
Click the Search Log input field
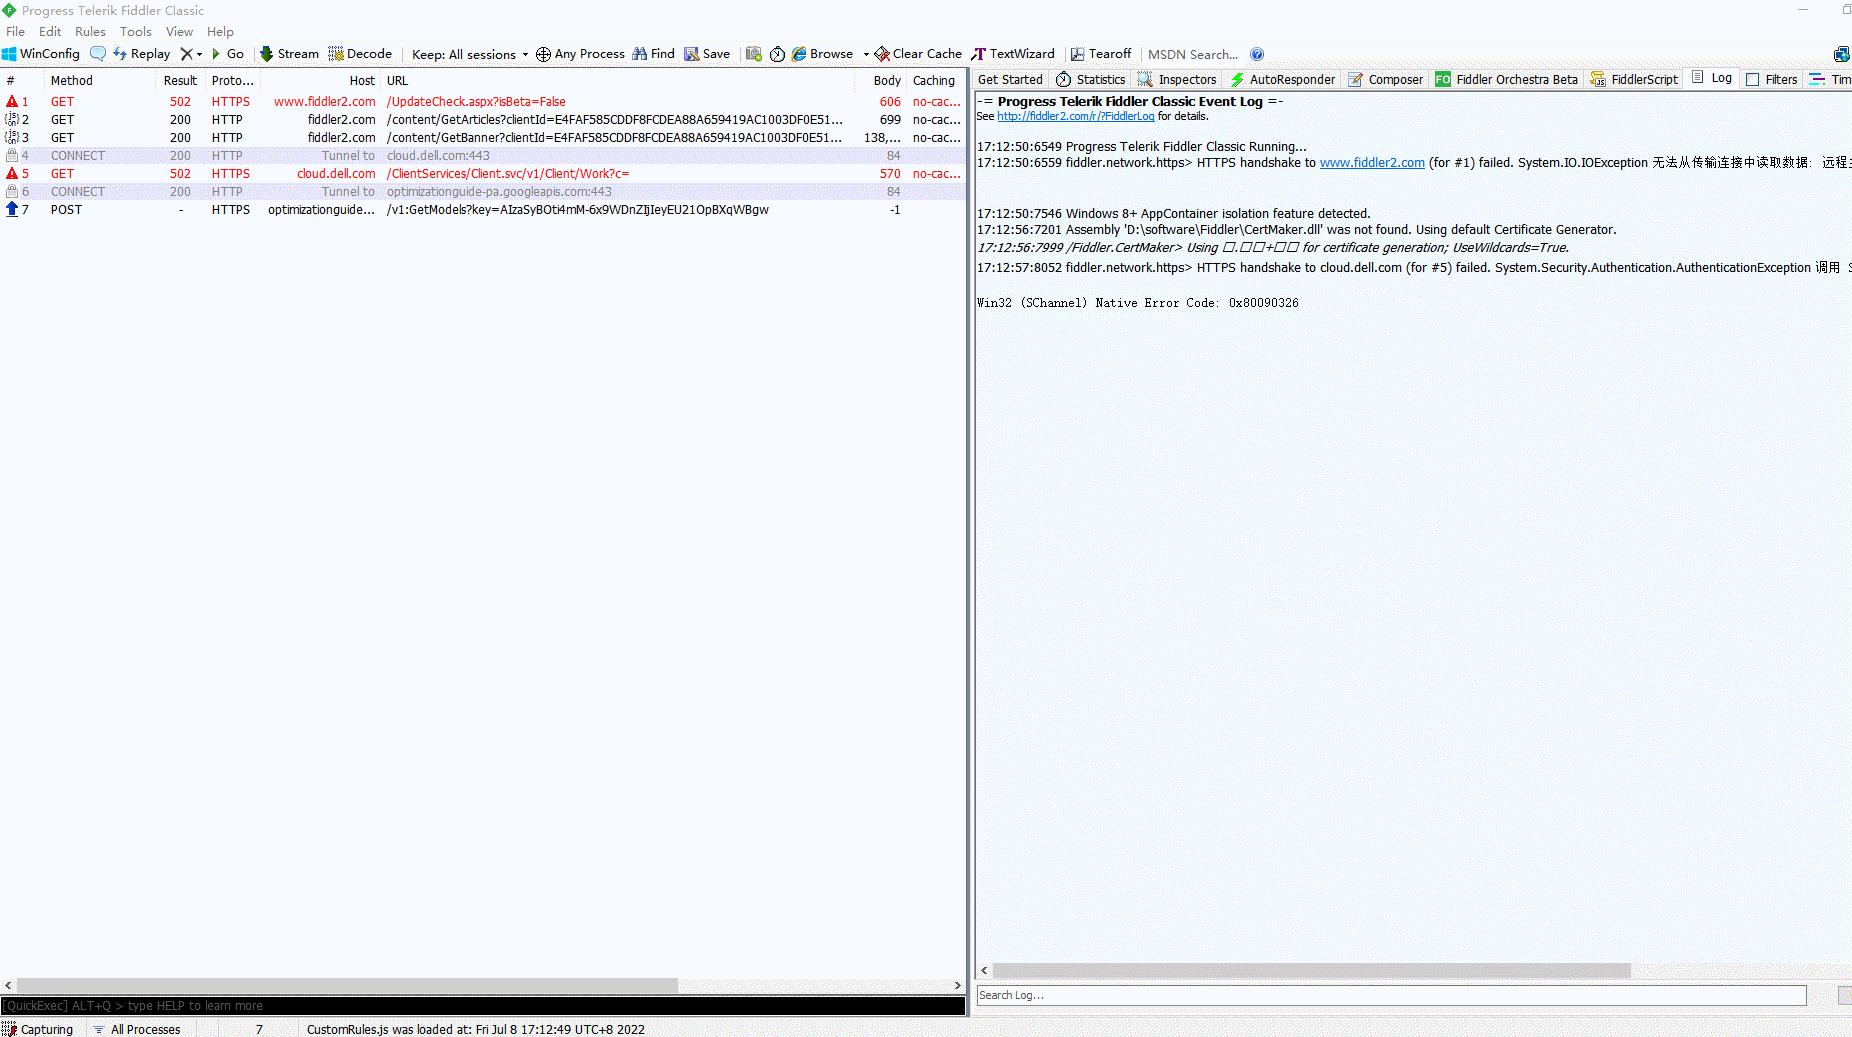click(1391, 995)
